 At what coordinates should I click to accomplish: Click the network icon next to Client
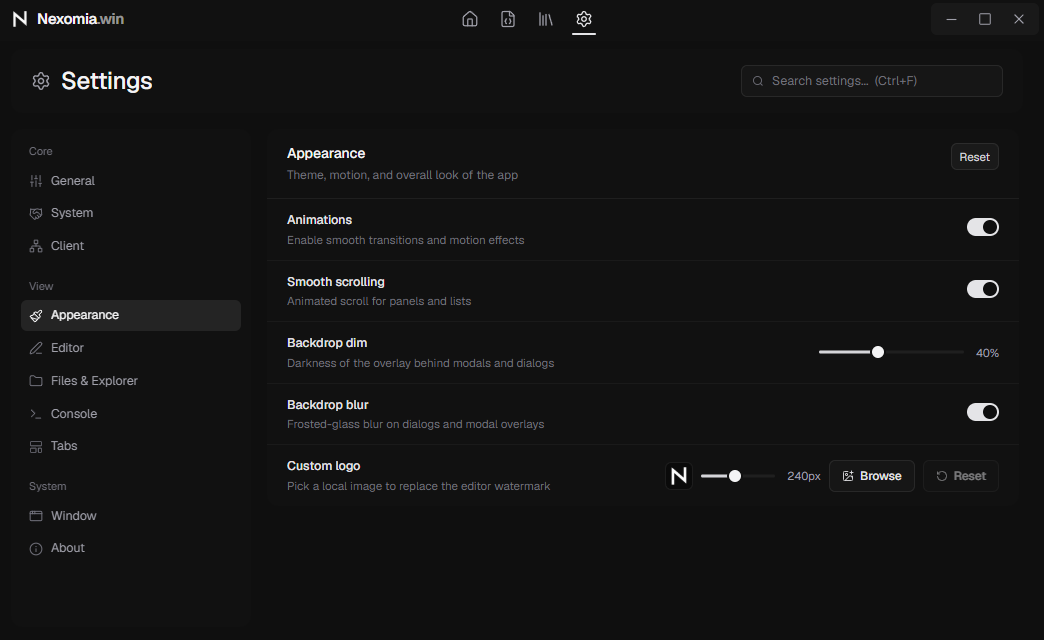pyautogui.click(x=36, y=246)
